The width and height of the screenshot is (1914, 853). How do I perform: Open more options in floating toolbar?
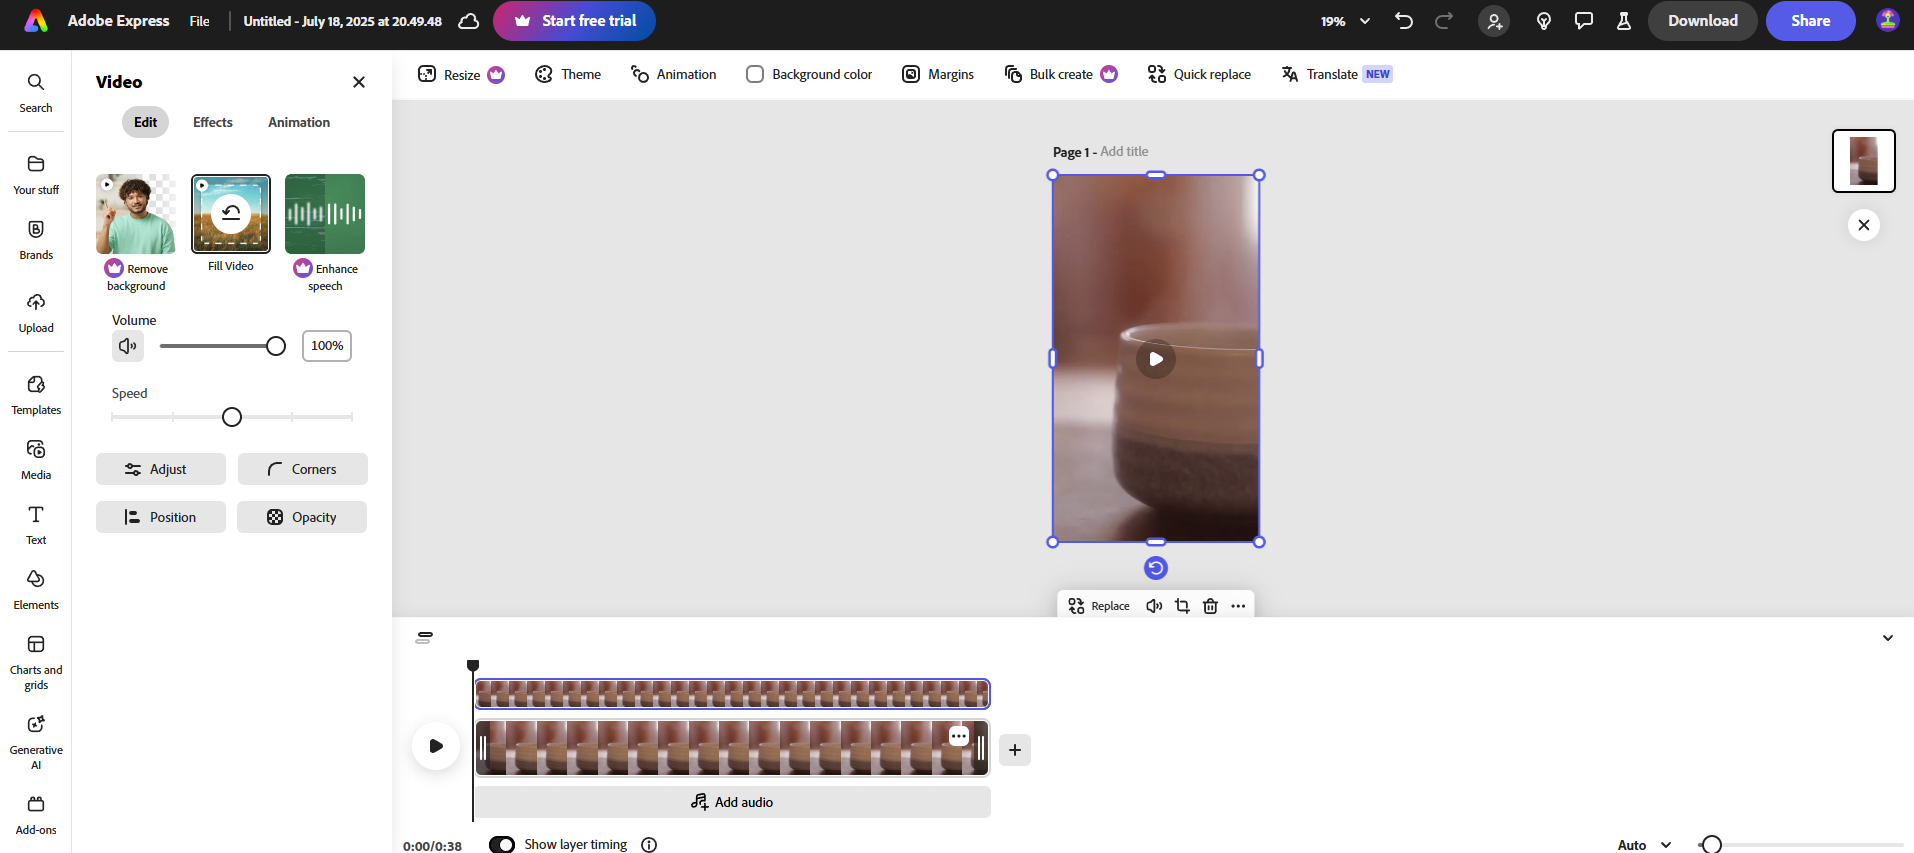click(x=1238, y=606)
